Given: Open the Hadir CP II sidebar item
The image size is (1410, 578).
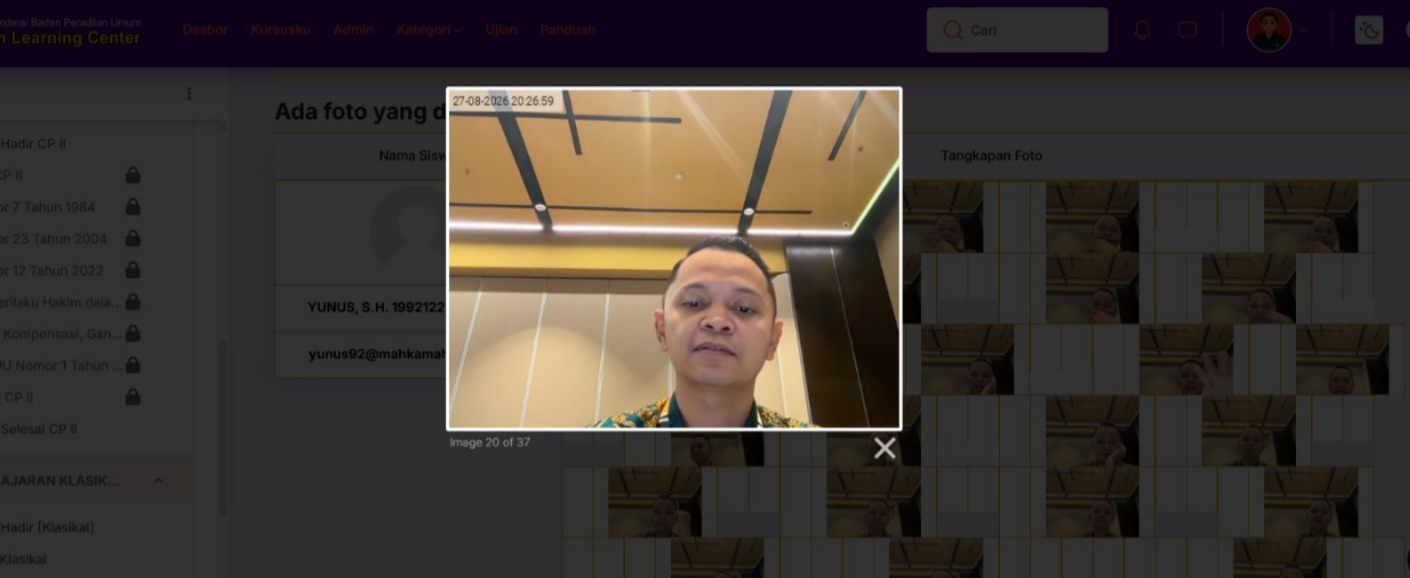Looking at the screenshot, I should (x=33, y=143).
